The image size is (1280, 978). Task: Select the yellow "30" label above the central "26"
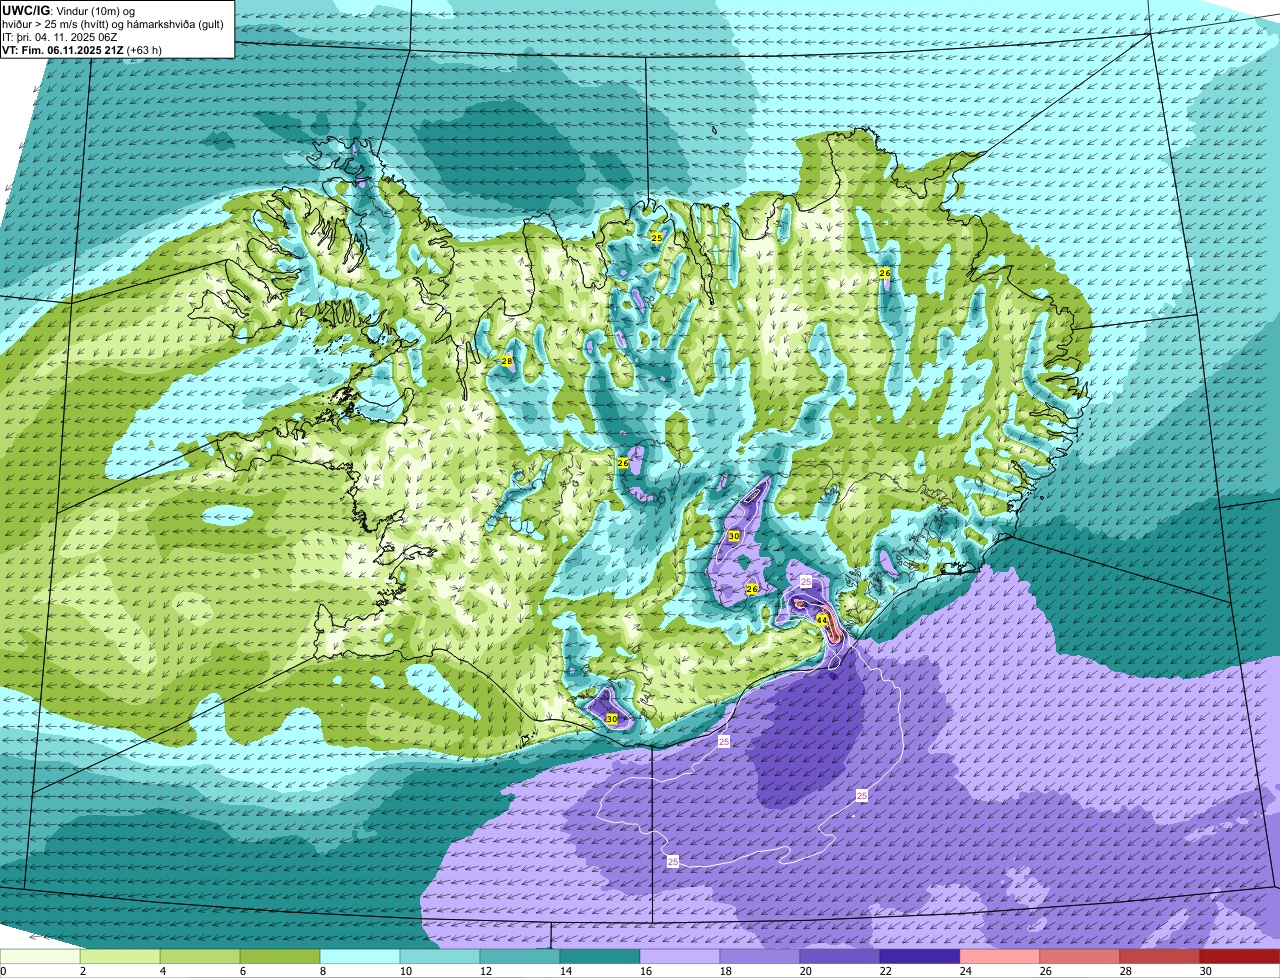tap(733, 537)
